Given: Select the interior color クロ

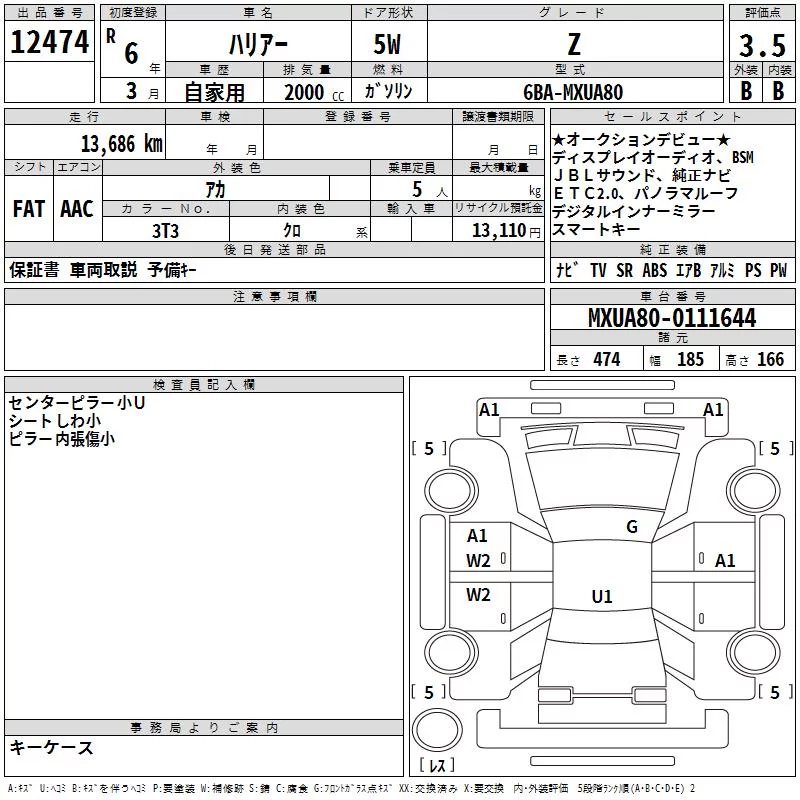Looking at the screenshot, I should [292, 230].
